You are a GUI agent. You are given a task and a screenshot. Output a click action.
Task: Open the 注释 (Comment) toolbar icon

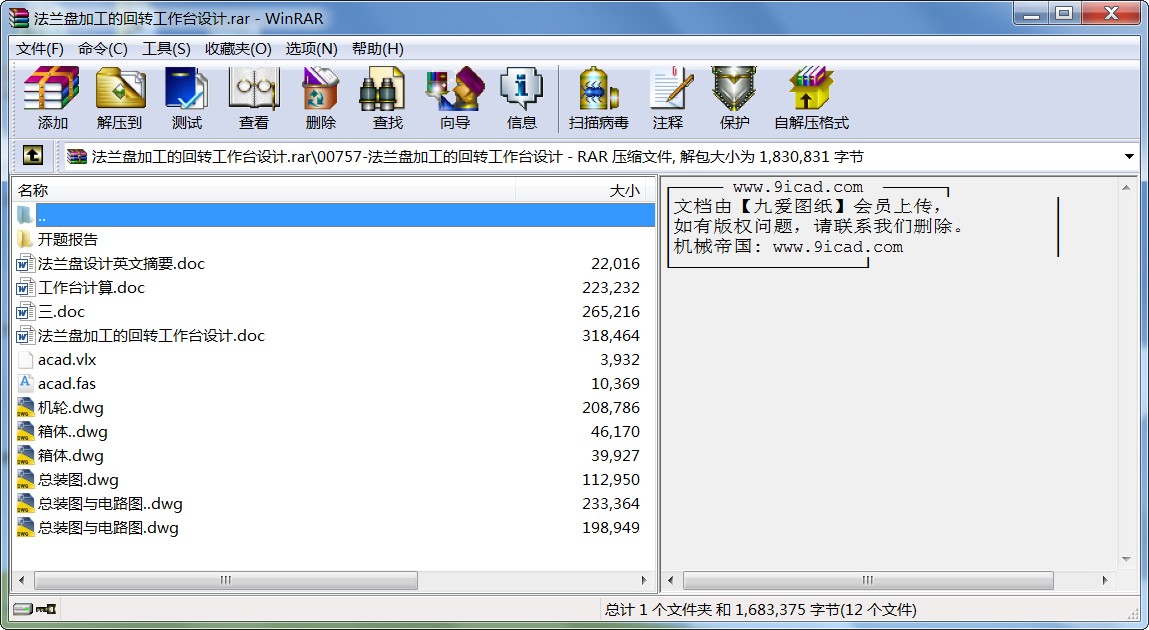pyautogui.click(x=668, y=98)
